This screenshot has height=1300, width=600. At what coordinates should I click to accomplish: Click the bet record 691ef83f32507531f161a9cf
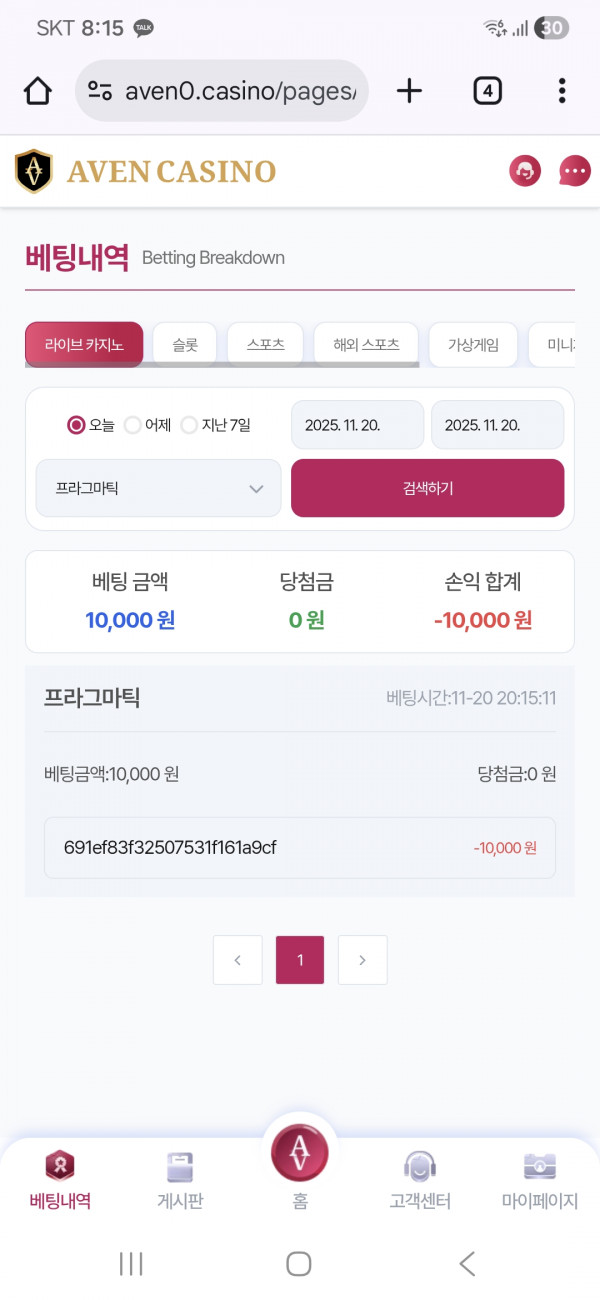(x=299, y=846)
